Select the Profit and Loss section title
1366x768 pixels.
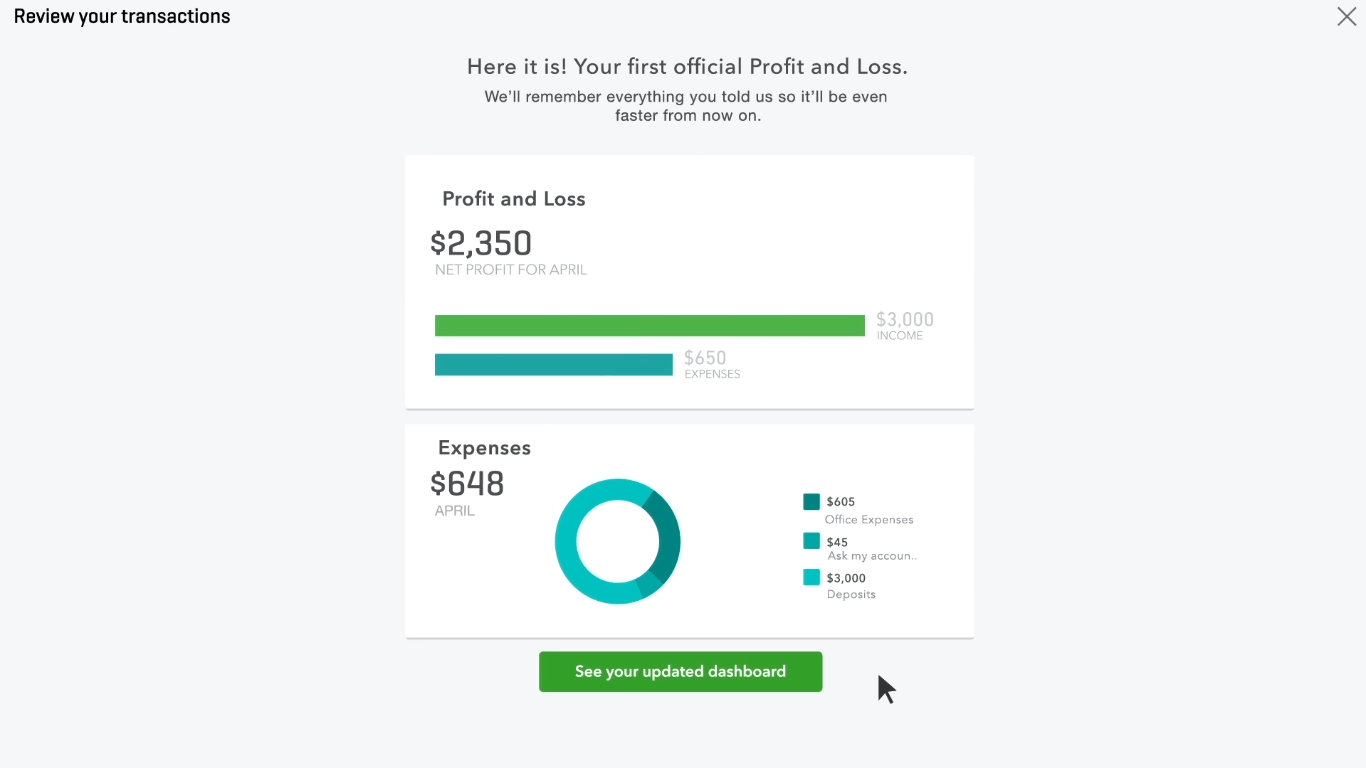(x=513, y=198)
